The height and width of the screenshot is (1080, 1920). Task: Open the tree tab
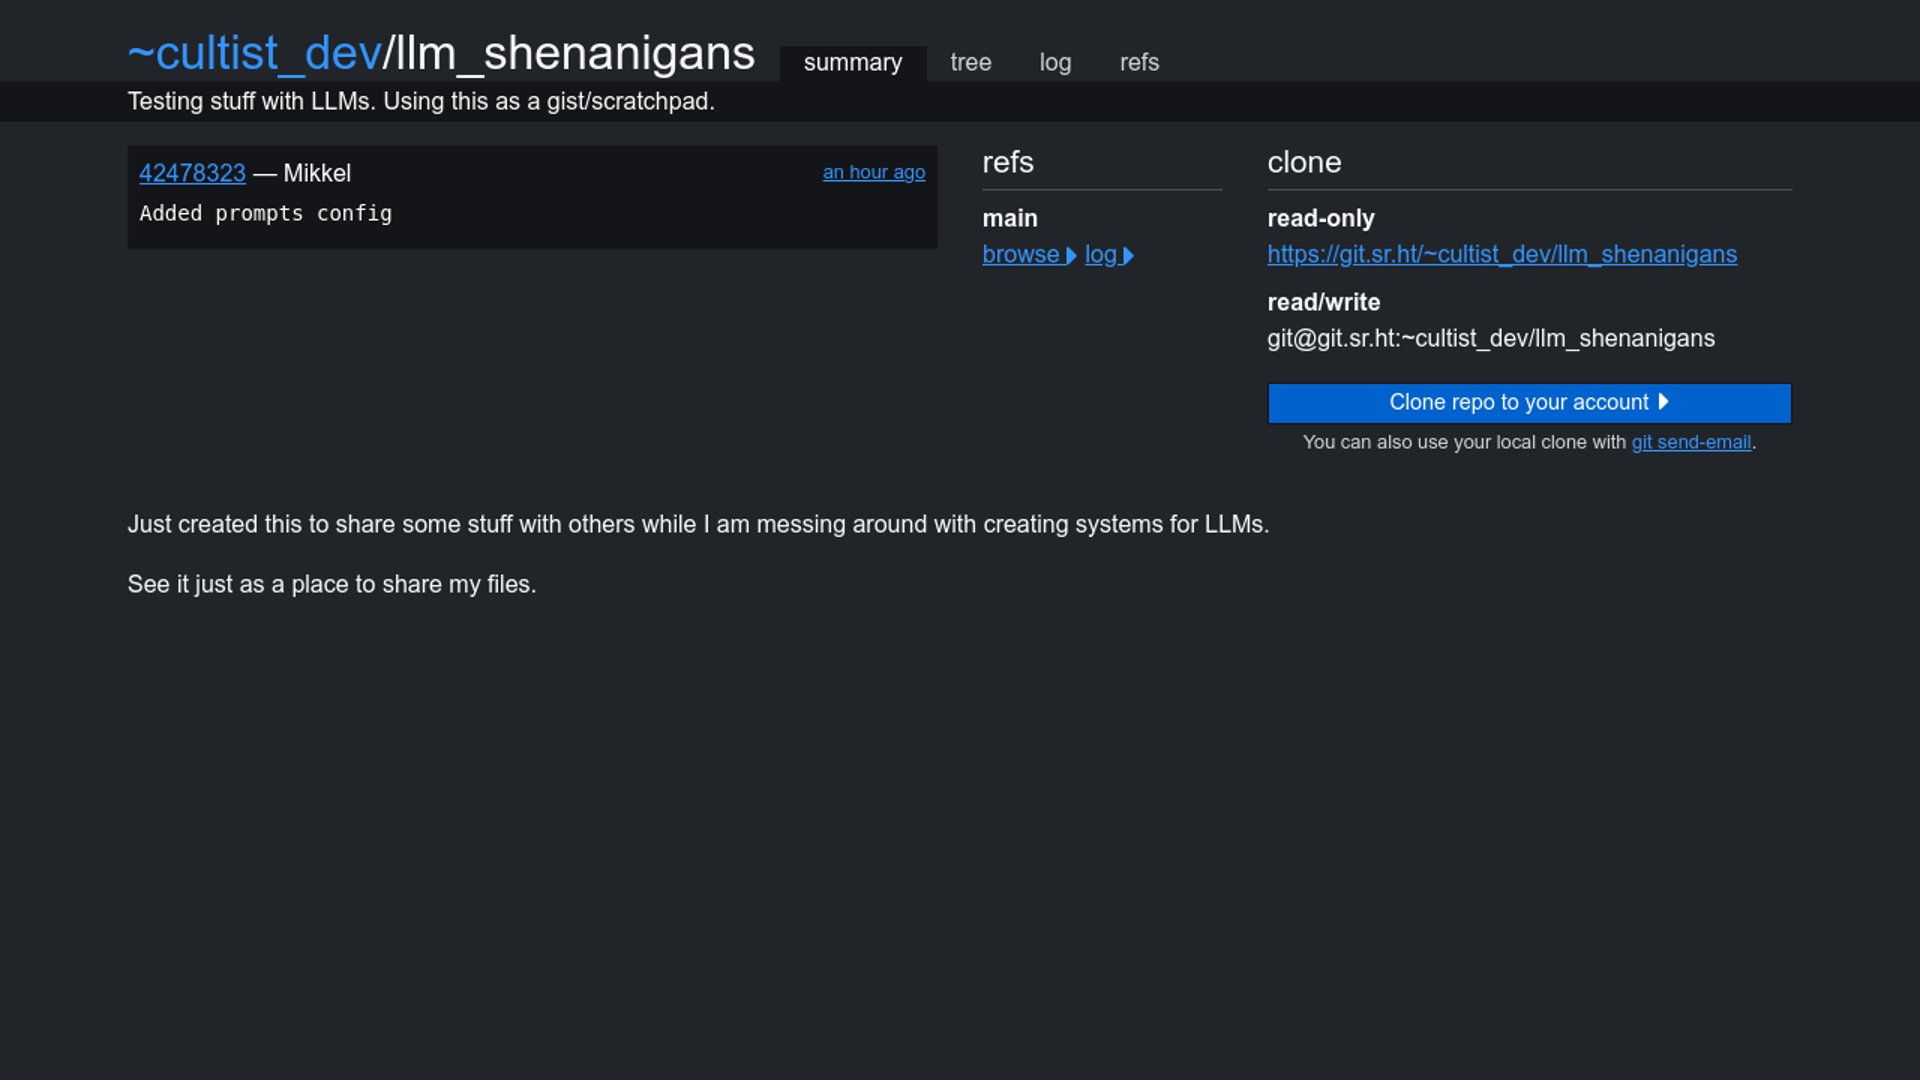click(970, 63)
